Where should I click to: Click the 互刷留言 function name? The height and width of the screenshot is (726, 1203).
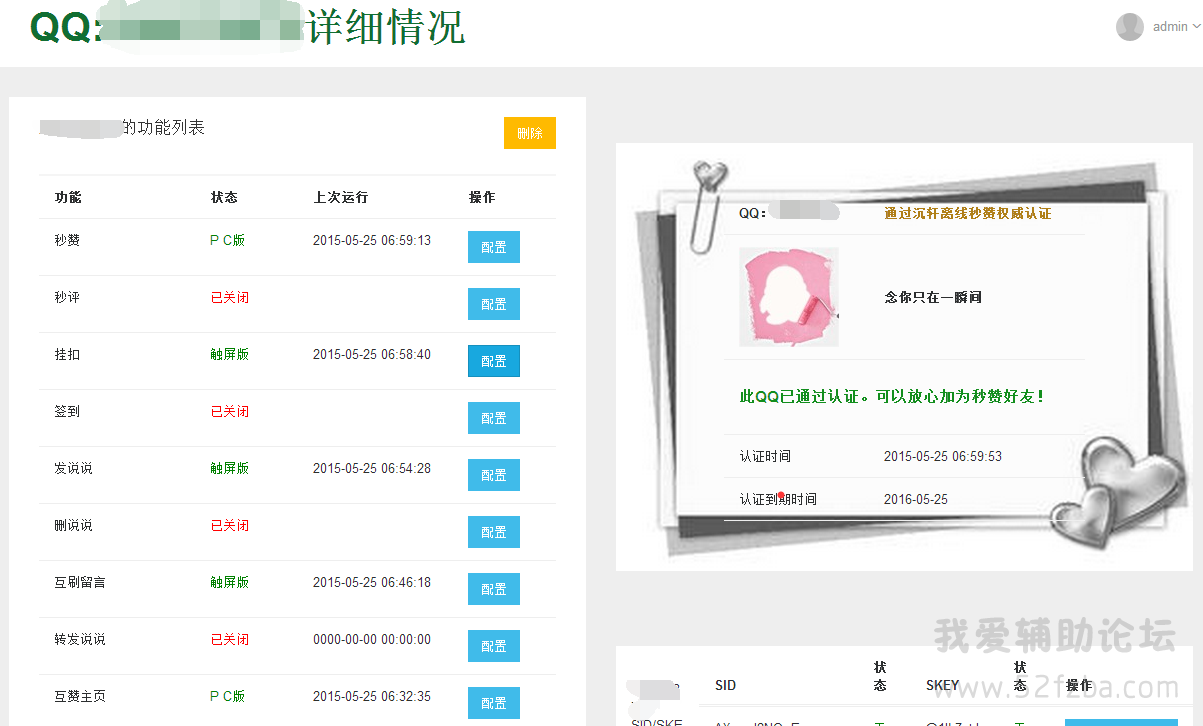80,582
